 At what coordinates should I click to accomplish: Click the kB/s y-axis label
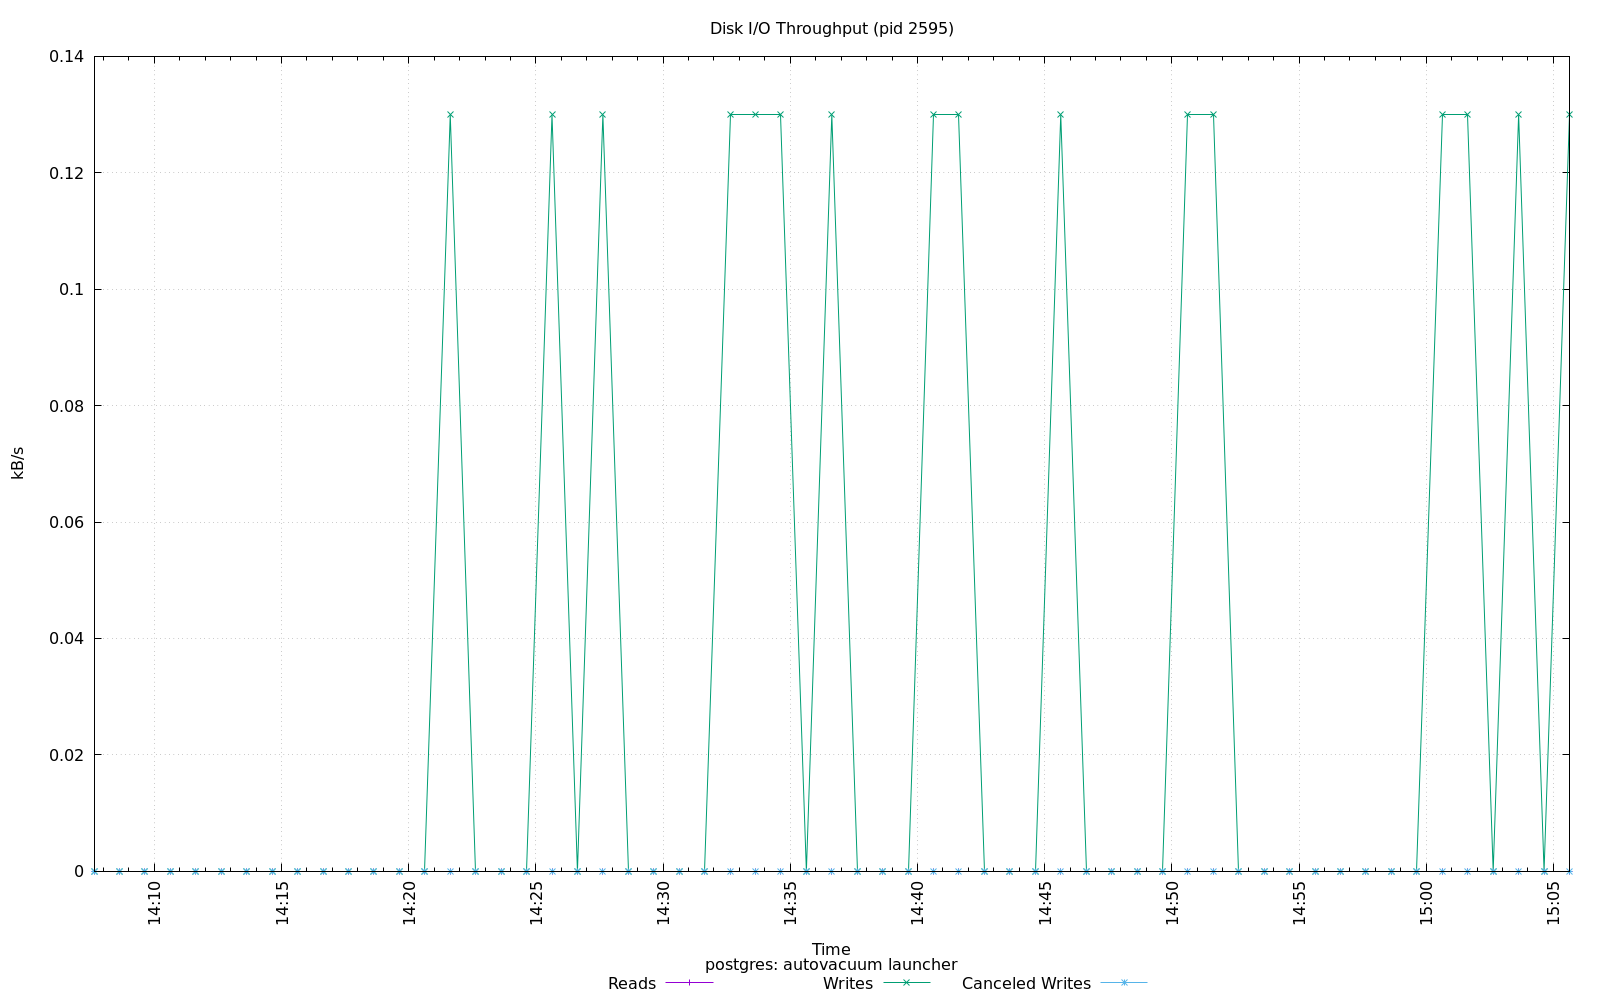tap(18, 463)
